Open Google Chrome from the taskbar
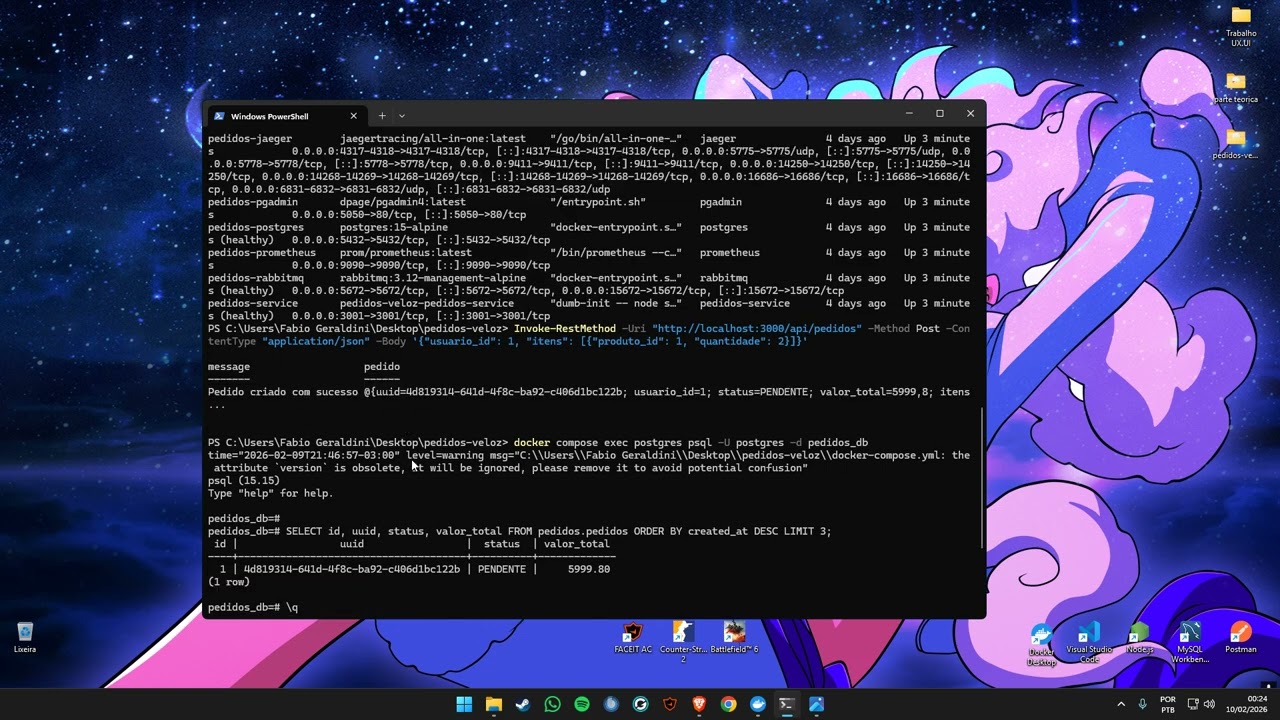The image size is (1280, 720). (x=728, y=704)
